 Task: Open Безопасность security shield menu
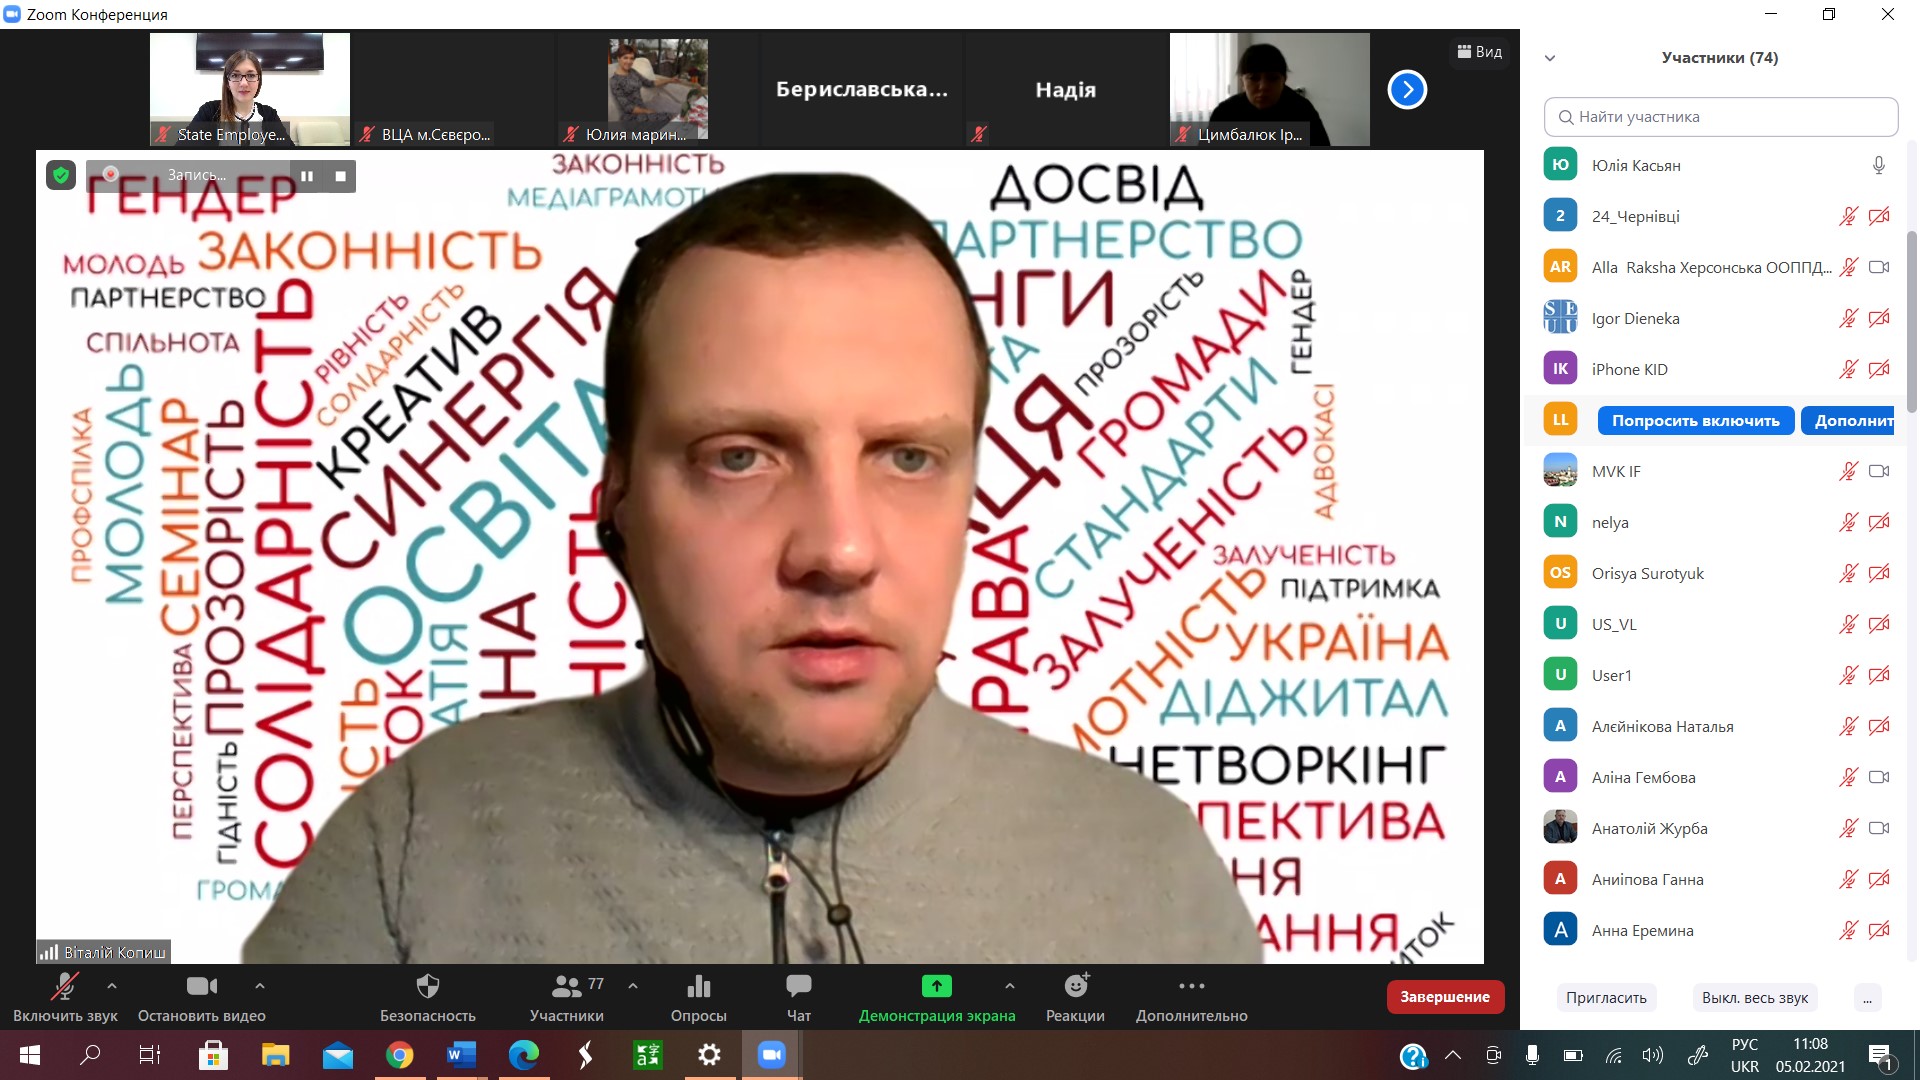coord(427,997)
